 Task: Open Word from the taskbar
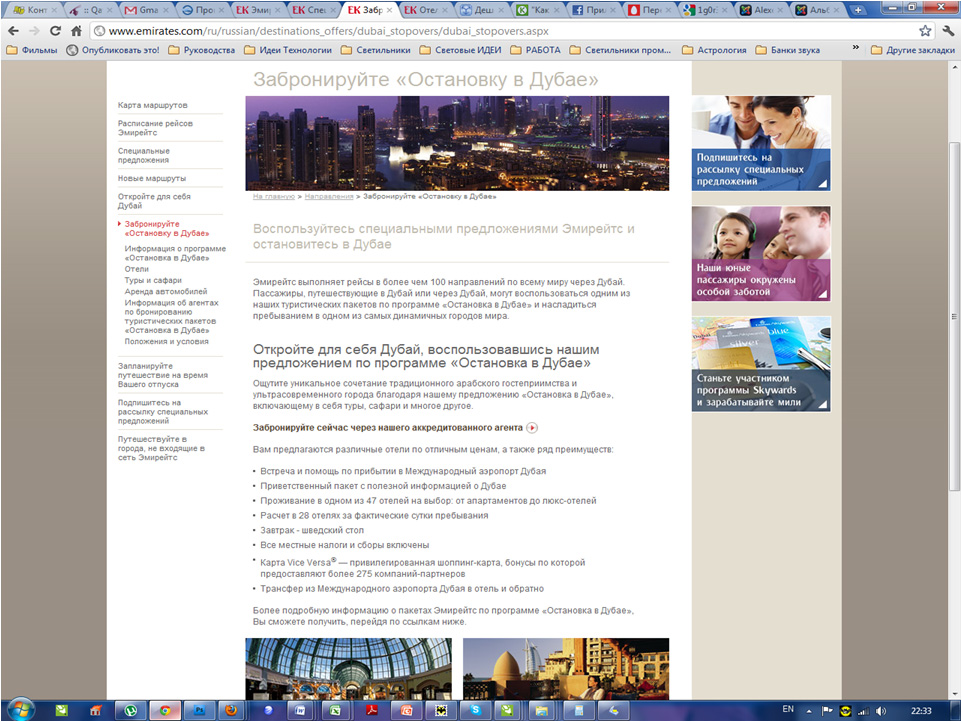(301, 710)
